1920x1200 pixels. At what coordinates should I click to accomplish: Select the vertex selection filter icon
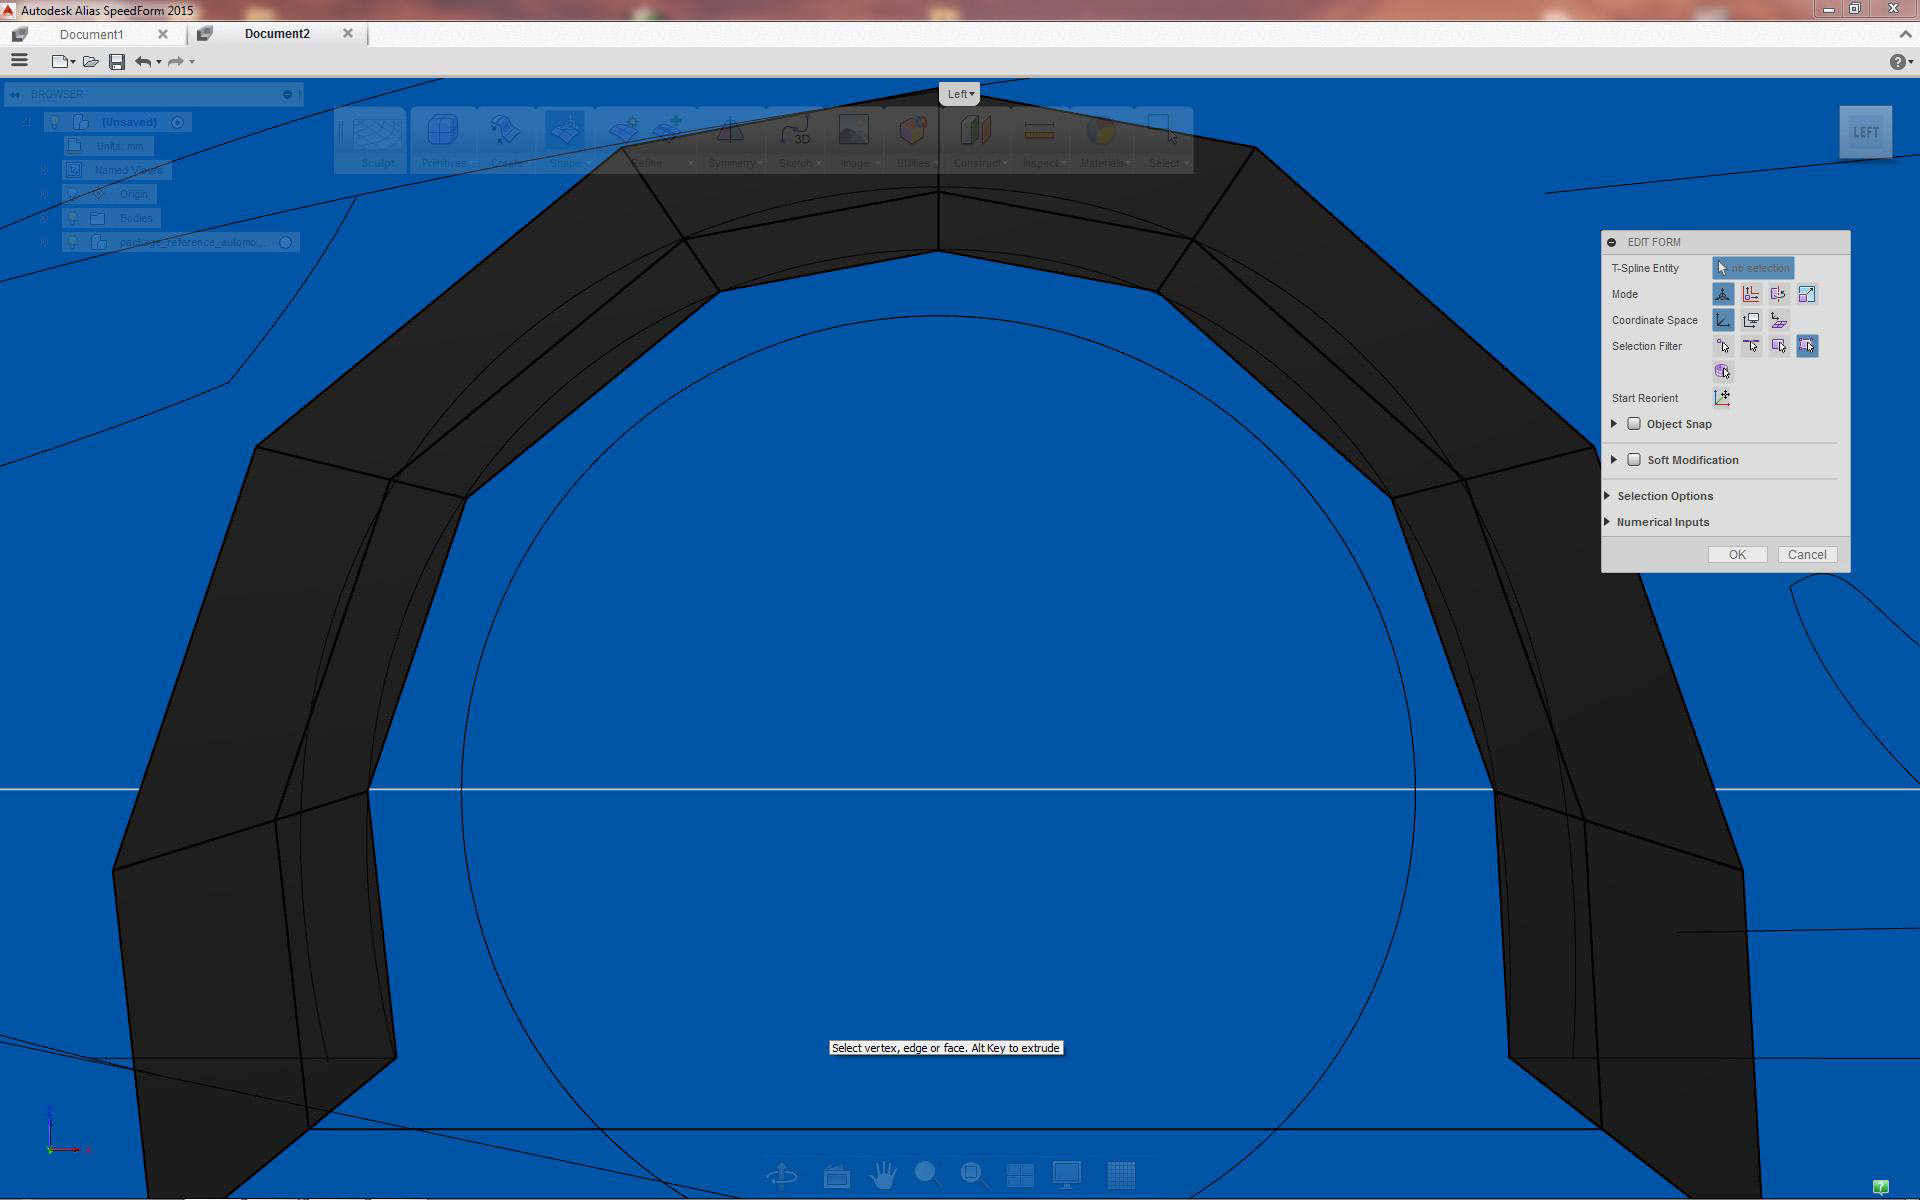(1722, 346)
